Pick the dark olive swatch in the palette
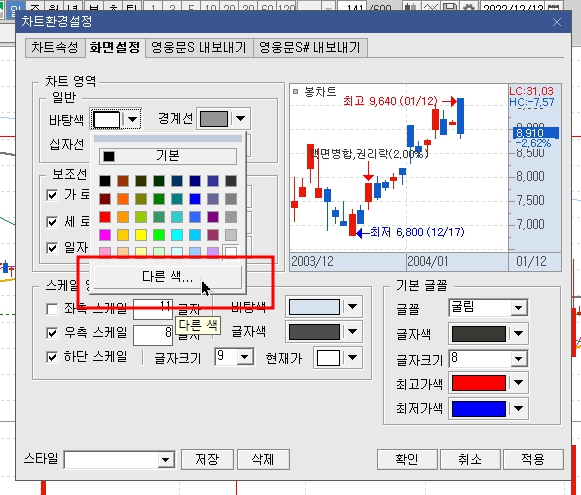The height and width of the screenshot is (495, 581). point(141,181)
